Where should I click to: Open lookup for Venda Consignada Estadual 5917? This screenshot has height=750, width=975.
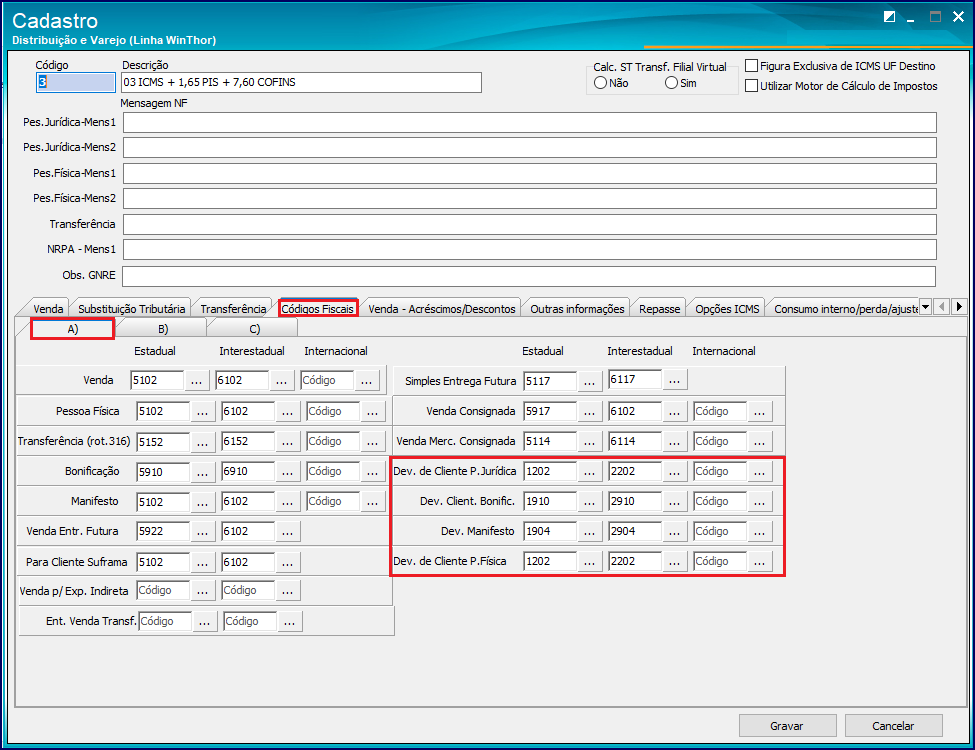(589, 412)
